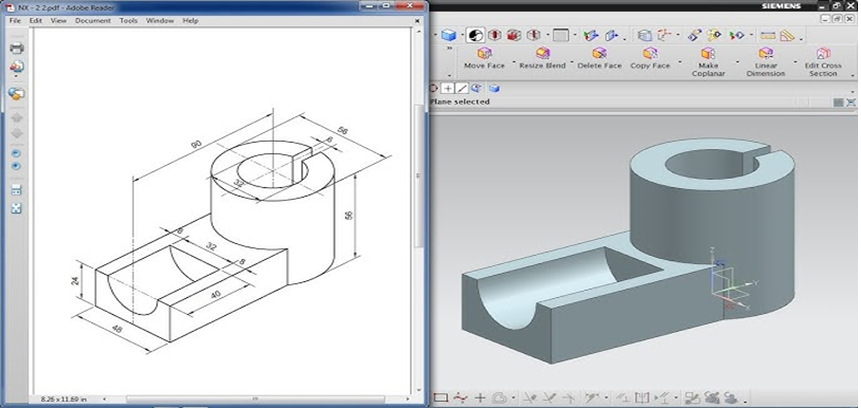Click the yellow triangle measure angle icon
This screenshot has width=861, height=408.
[787, 36]
